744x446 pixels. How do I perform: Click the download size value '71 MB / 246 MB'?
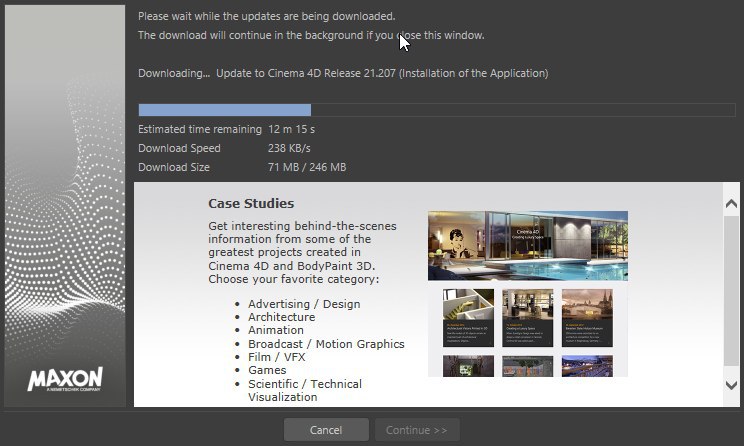[307, 167]
